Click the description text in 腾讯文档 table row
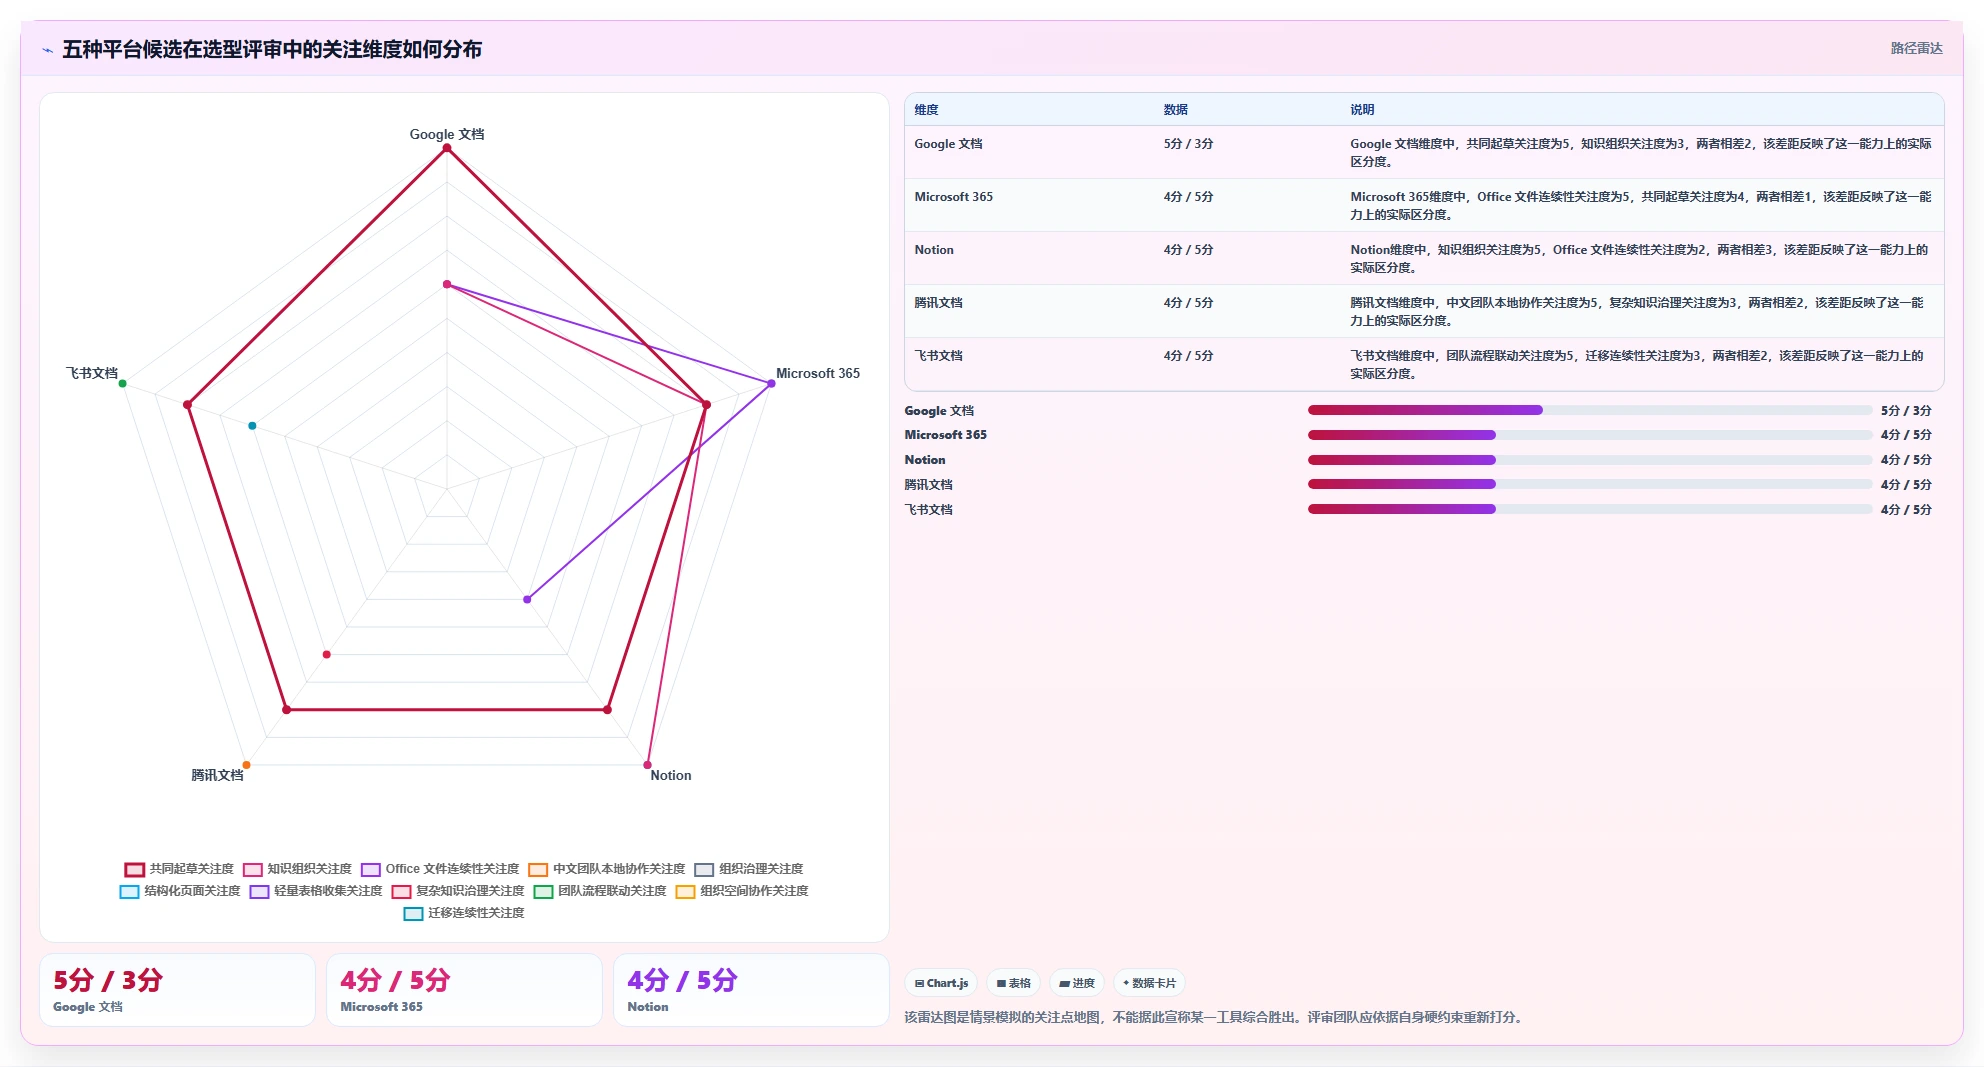The width and height of the screenshot is (1984, 1067). click(1637, 312)
